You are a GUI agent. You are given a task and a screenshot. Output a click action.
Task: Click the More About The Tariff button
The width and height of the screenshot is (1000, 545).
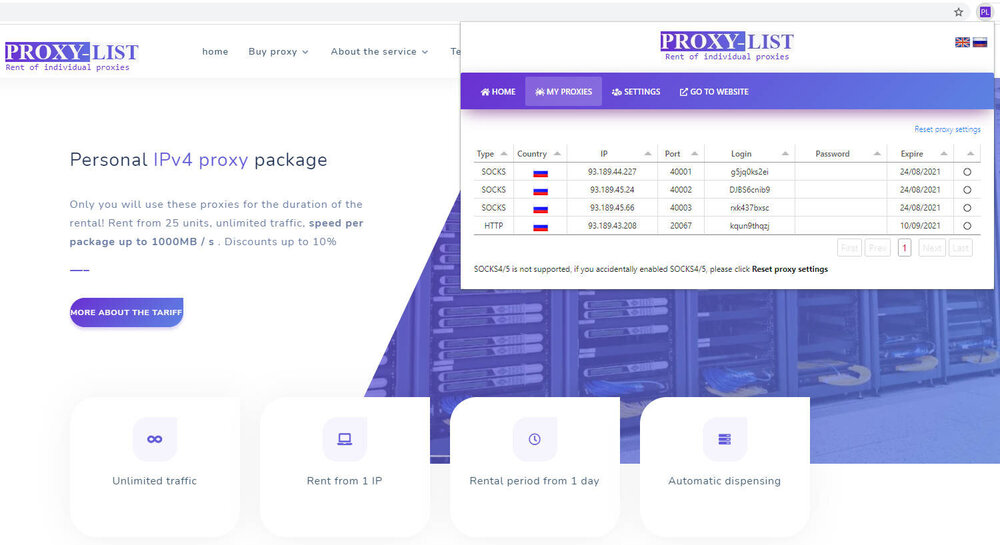point(126,312)
